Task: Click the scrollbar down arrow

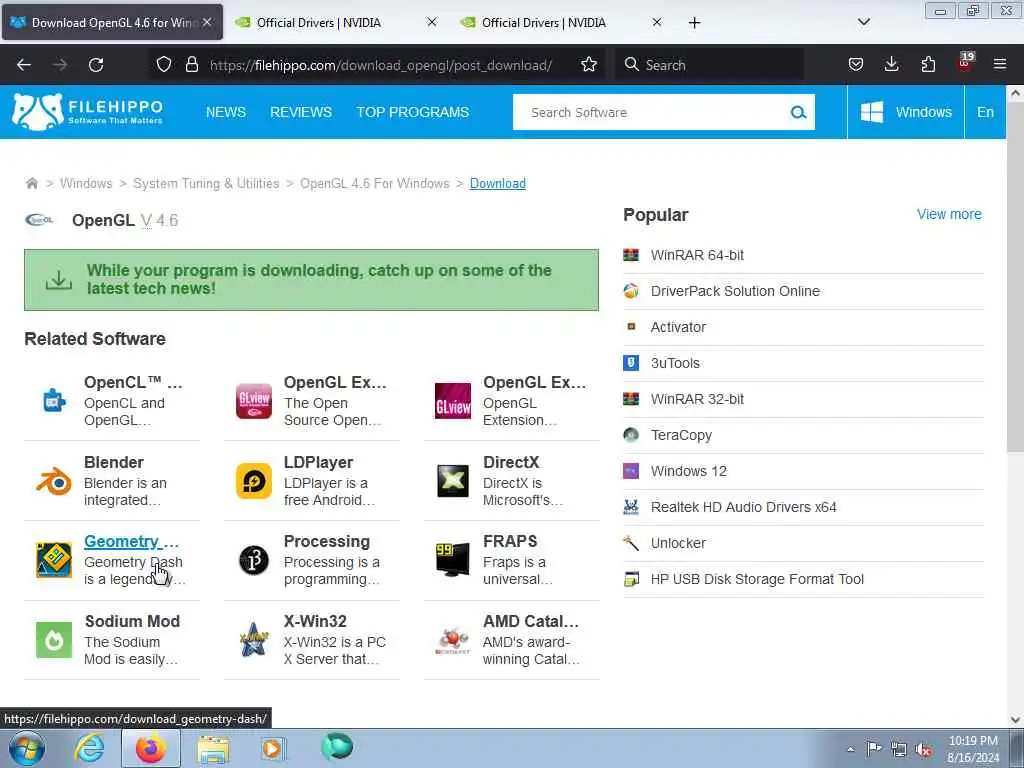Action: (1015, 720)
